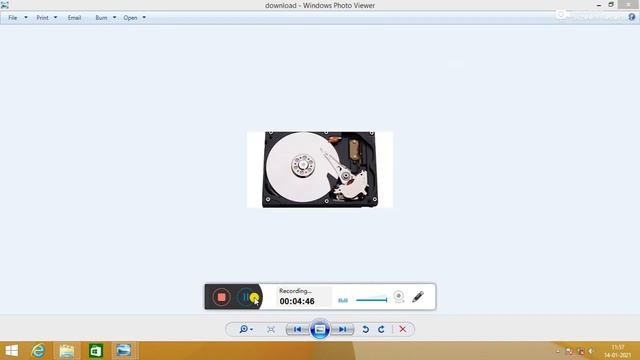Open Photo Viewer help

click(x=632, y=17)
